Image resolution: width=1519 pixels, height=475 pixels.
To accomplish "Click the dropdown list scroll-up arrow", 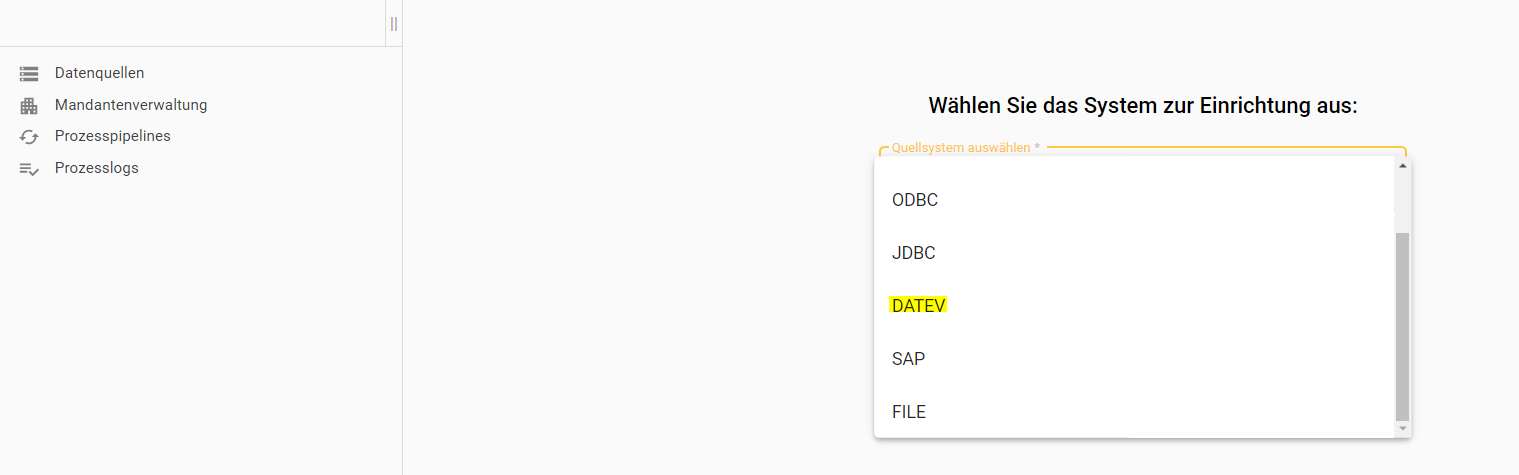I will coord(1402,166).
